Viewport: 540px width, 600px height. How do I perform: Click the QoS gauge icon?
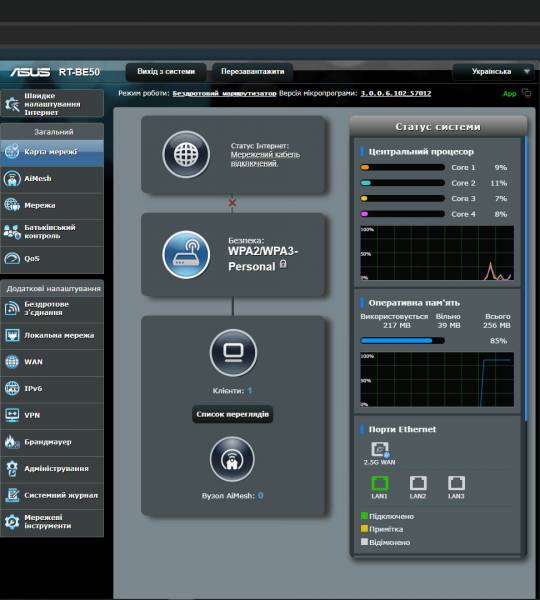[x=12, y=258]
